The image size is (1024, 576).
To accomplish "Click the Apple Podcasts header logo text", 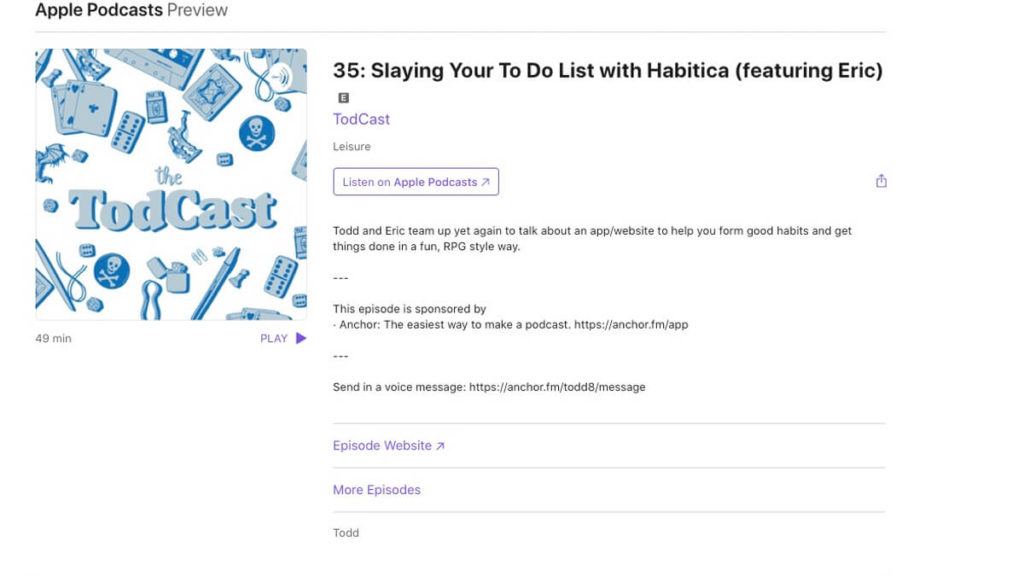I will 98,11.
